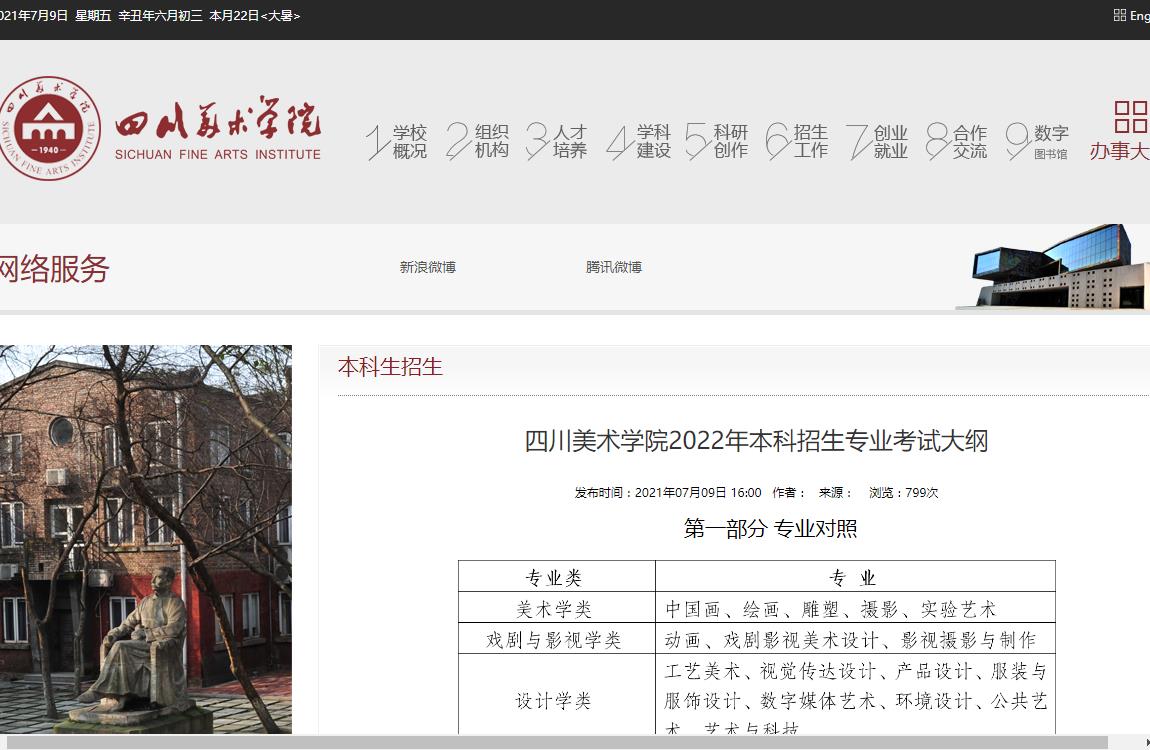Click the Sichuan Fine Arts Institute round logo
The height and width of the screenshot is (750, 1150).
coord(50,129)
